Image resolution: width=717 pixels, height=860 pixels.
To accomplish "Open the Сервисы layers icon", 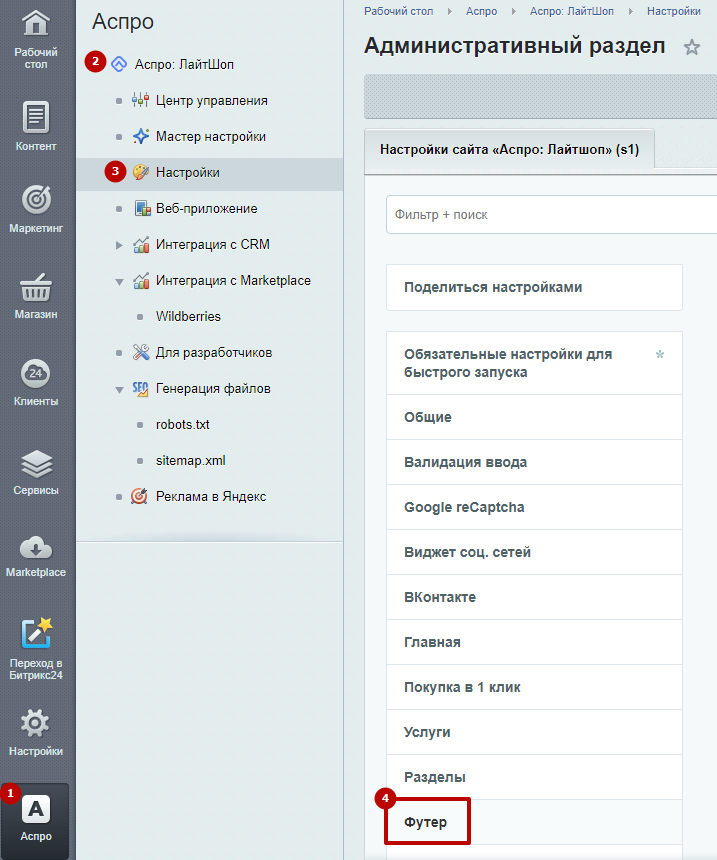I will pyautogui.click(x=36, y=463).
